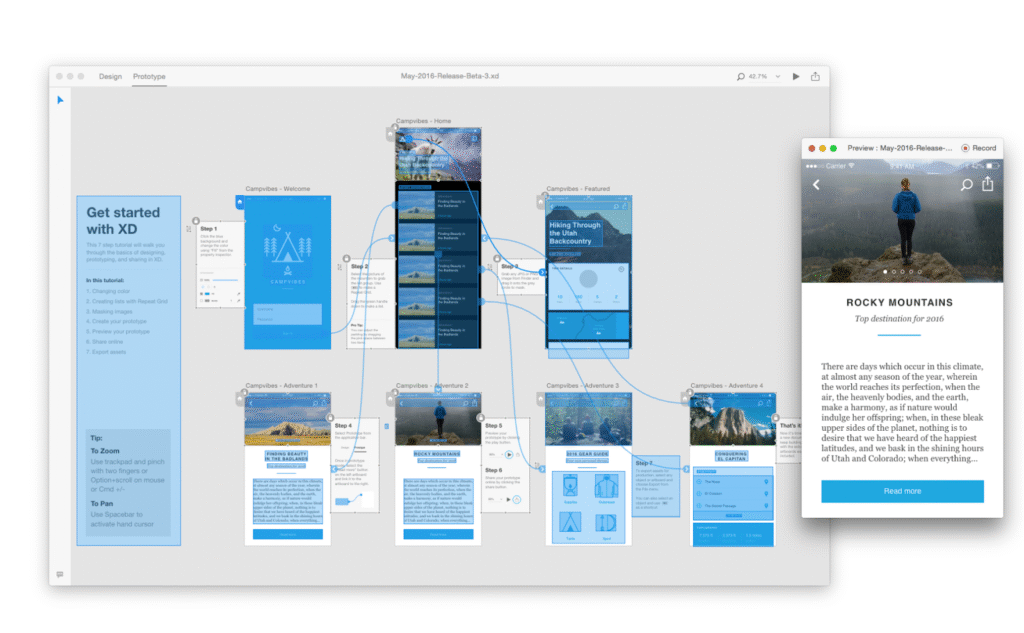Select the Campvibes - Featured artboard label

point(578,189)
